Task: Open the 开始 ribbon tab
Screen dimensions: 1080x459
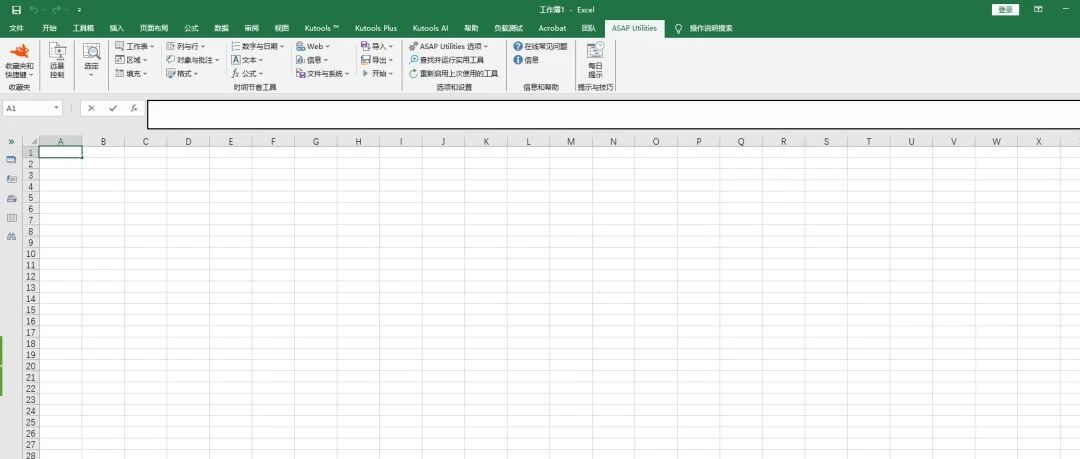Action: 49,28
